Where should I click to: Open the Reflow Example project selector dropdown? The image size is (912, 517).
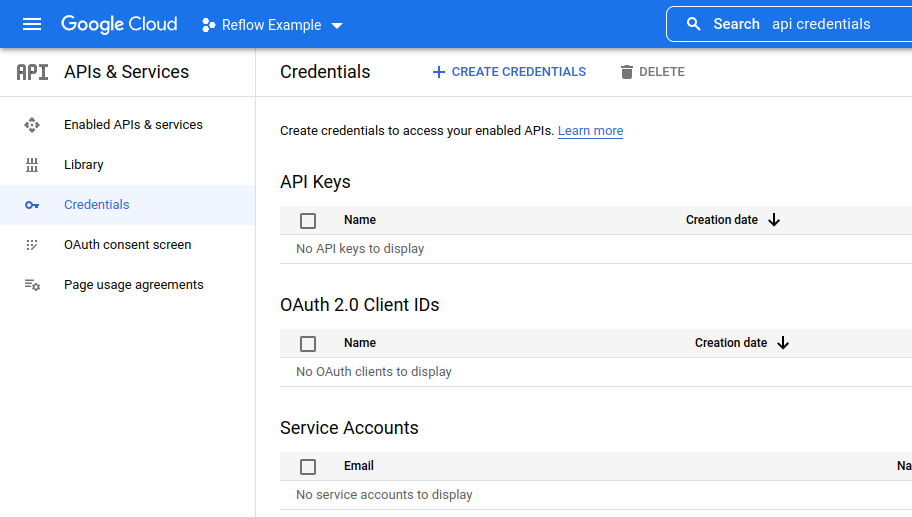[272, 25]
